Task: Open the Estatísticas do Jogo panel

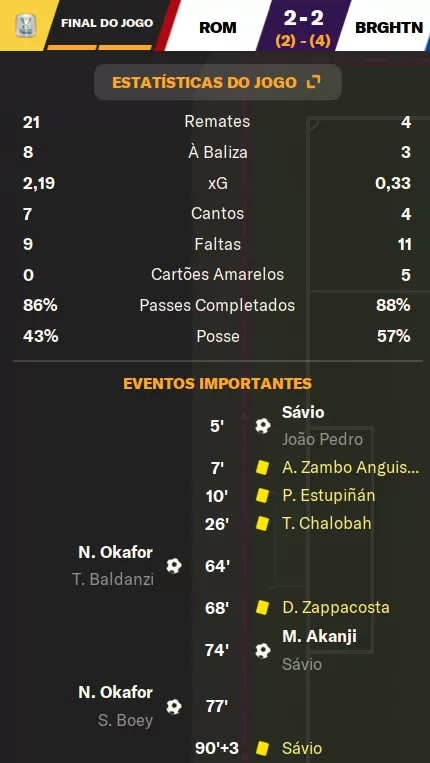Action: [218, 82]
